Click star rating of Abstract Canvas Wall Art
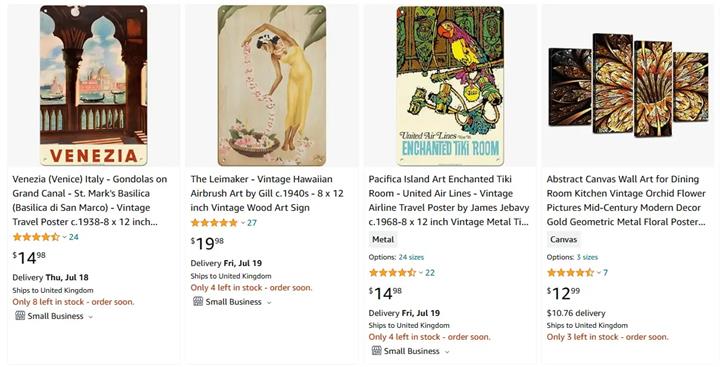The width and height of the screenshot is (720, 367). [x=570, y=272]
